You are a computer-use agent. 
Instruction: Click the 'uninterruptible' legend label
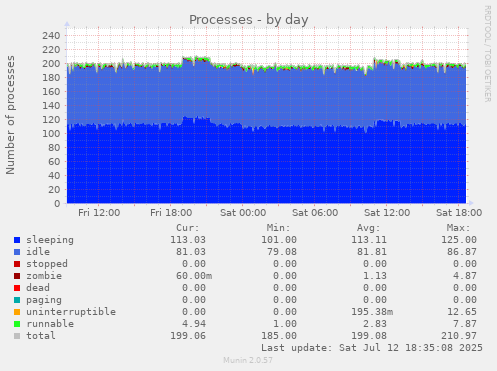coord(71,312)
